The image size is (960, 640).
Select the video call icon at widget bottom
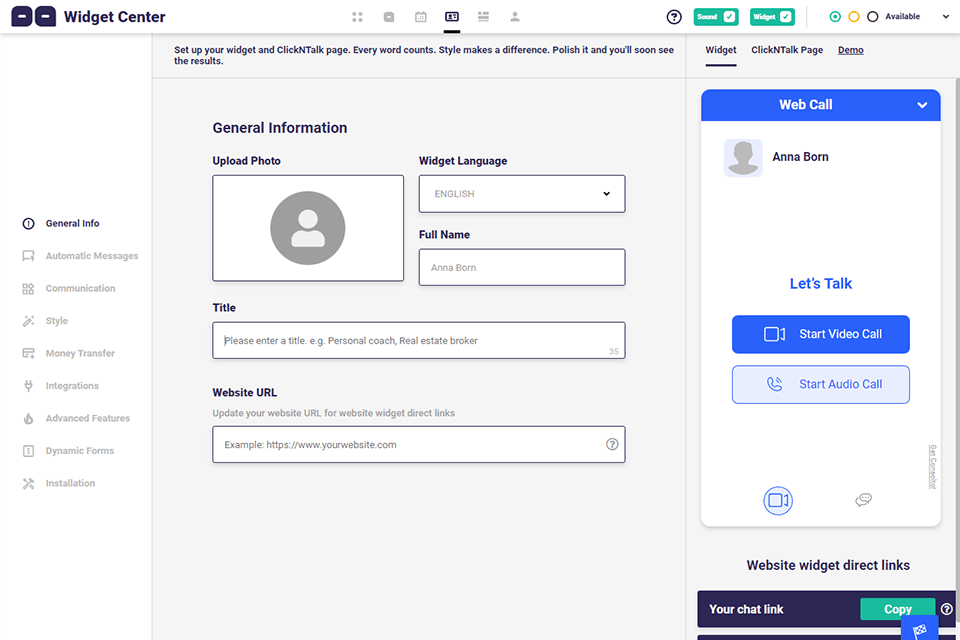pos(778,501)
